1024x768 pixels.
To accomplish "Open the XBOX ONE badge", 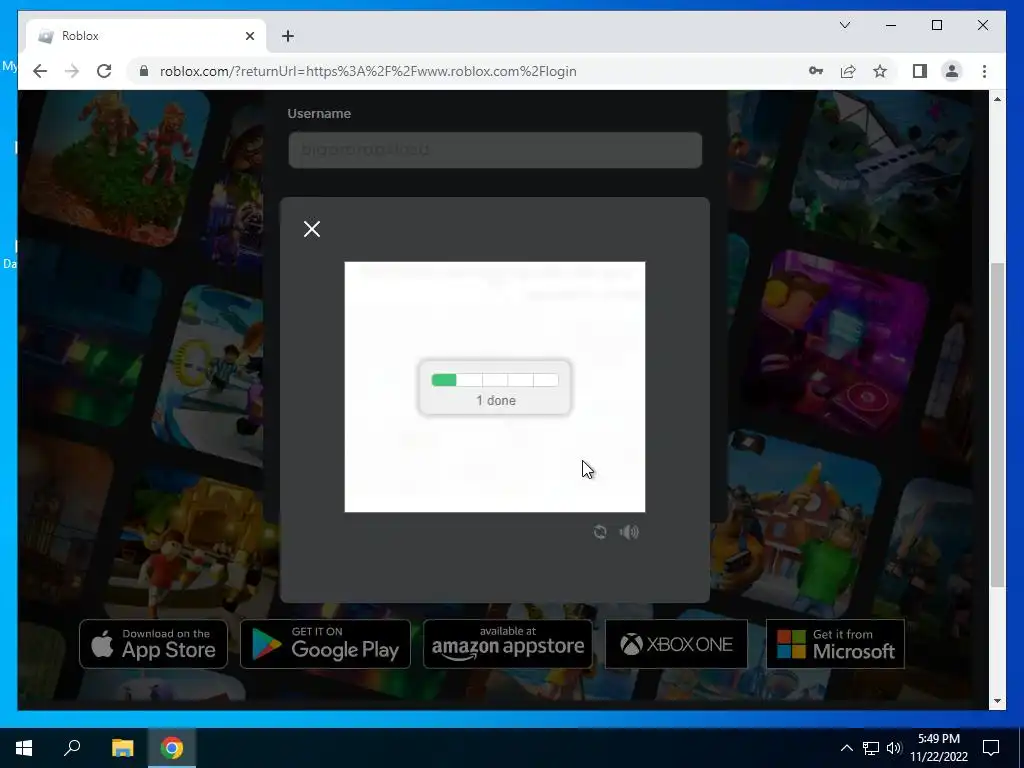I will coord(677,644).
